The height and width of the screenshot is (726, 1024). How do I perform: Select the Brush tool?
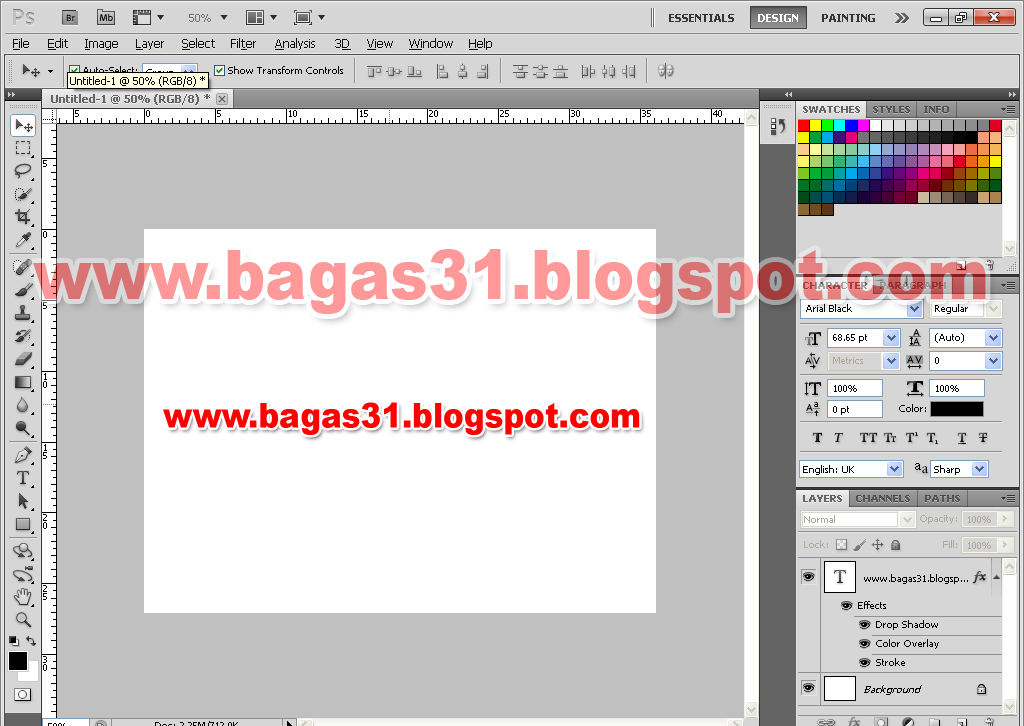click(24, 289)
